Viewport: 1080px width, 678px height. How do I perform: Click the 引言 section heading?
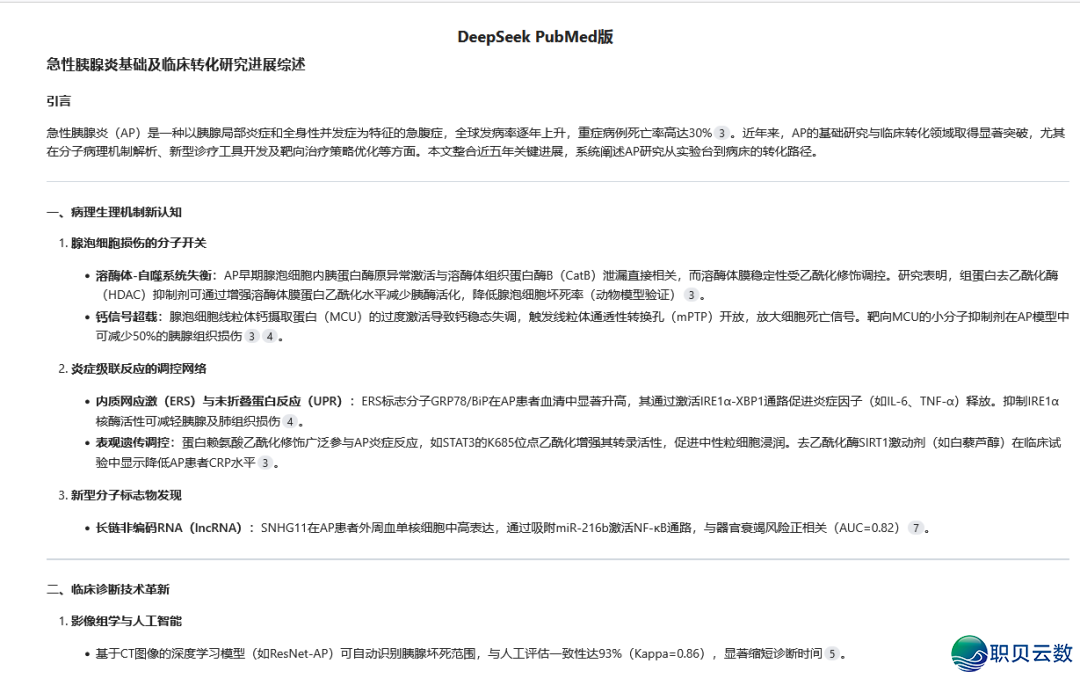pos(54,100)
